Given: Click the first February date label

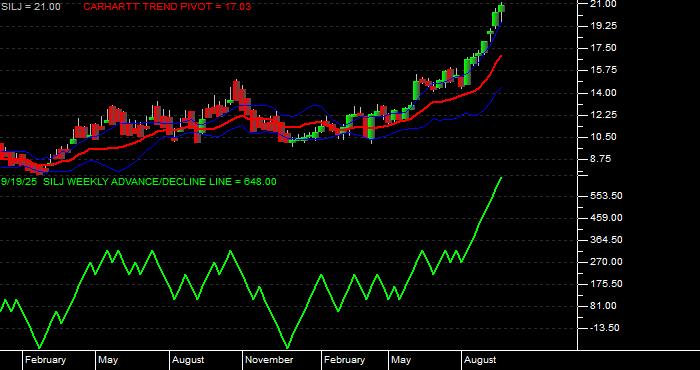Looking at the screenshot, I should (46, 360).
